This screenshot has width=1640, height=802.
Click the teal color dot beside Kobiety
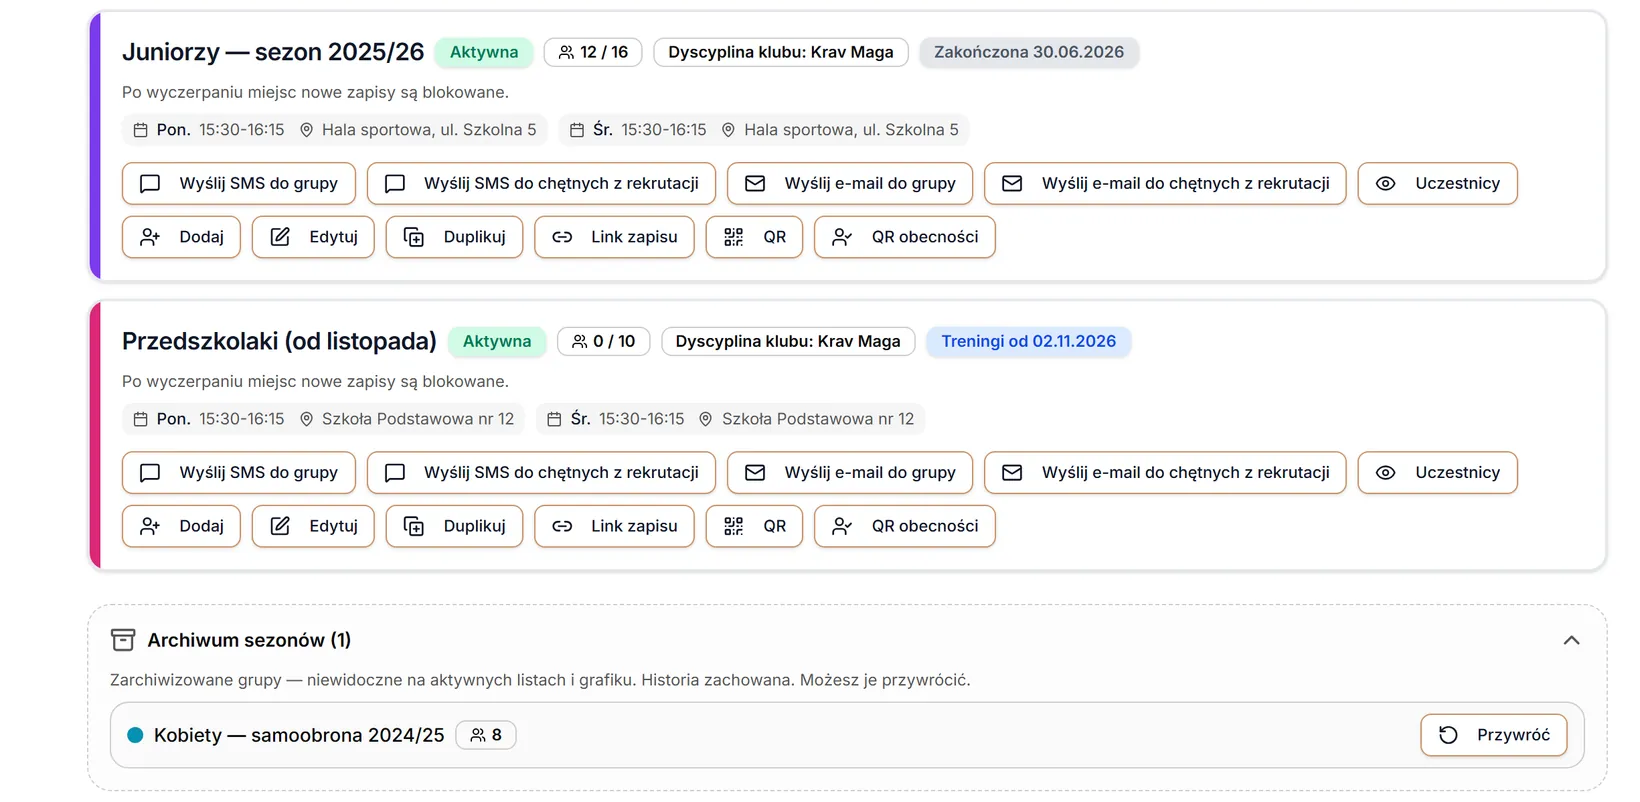135,735
